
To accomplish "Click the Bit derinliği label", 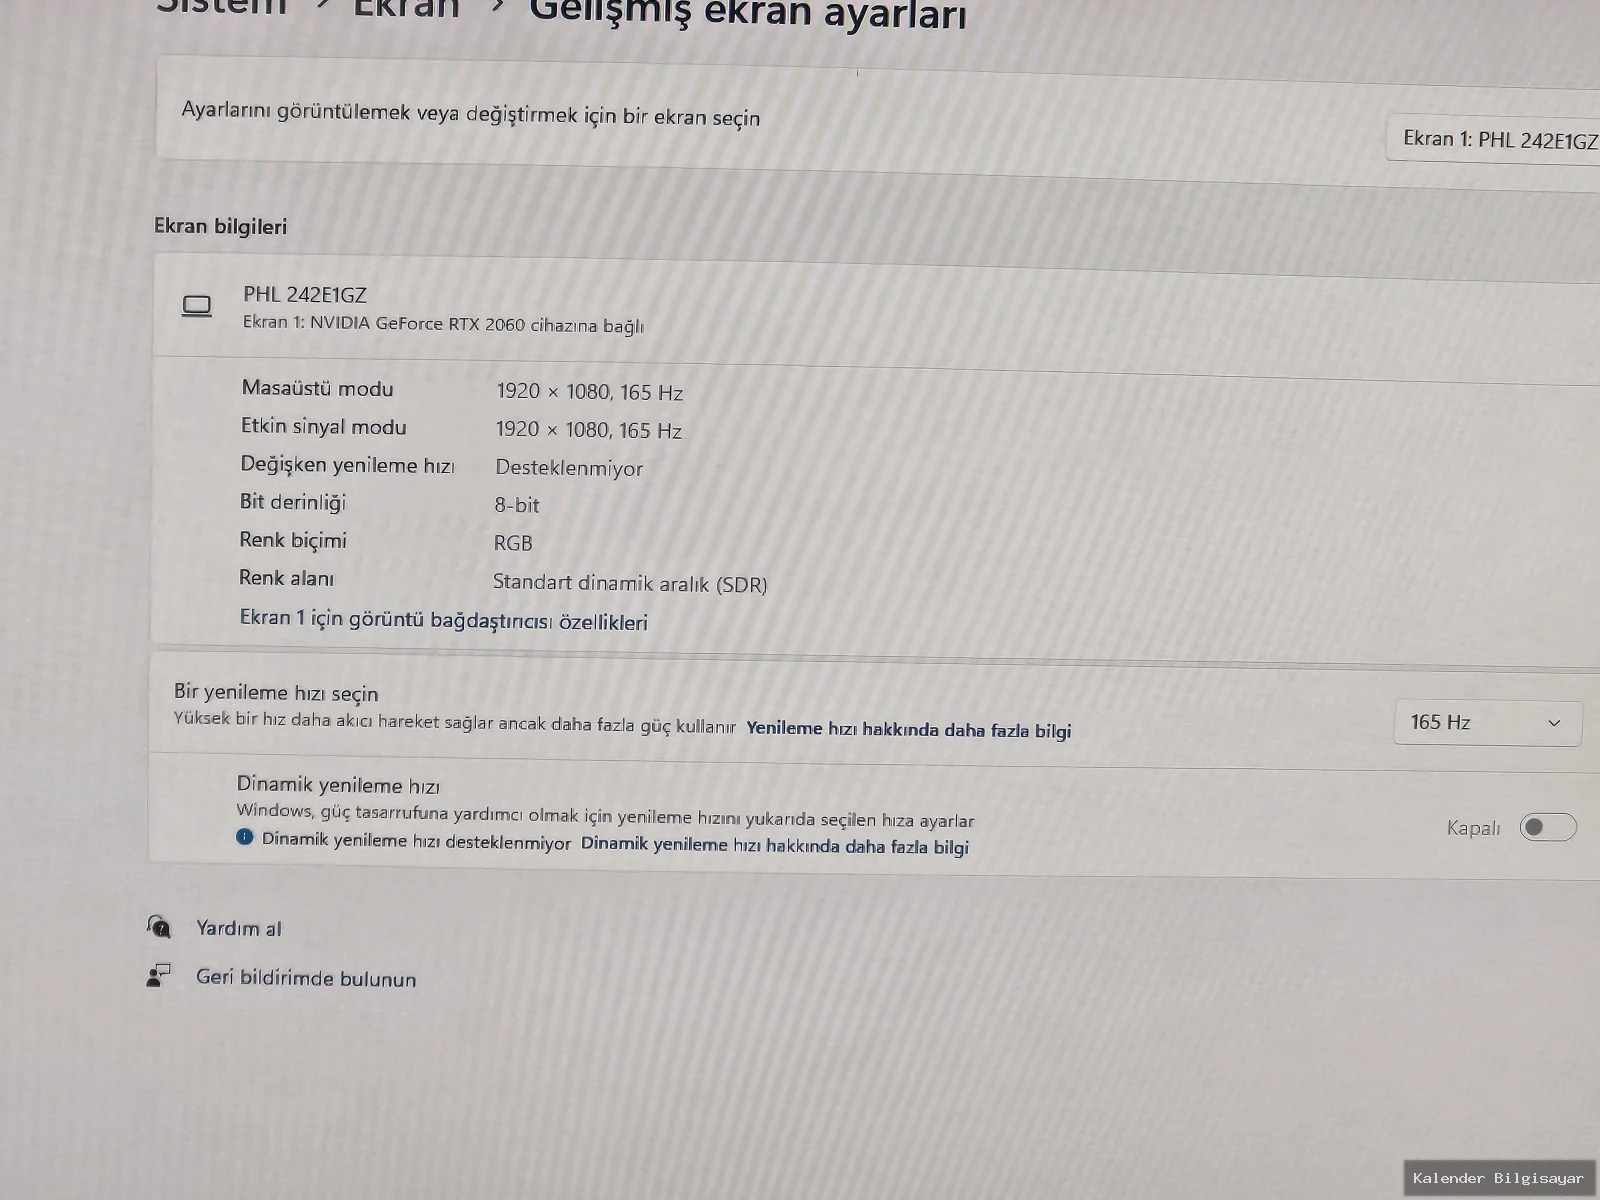I will click(292, 502).
